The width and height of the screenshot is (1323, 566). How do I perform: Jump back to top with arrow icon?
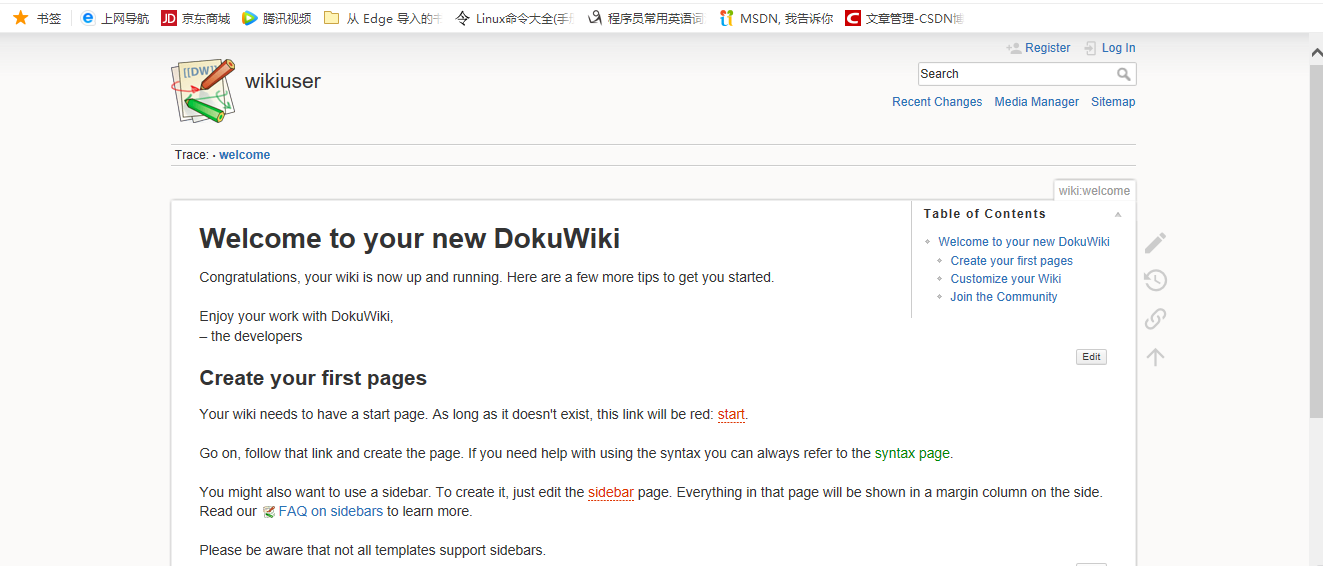tap(1156, 357)
